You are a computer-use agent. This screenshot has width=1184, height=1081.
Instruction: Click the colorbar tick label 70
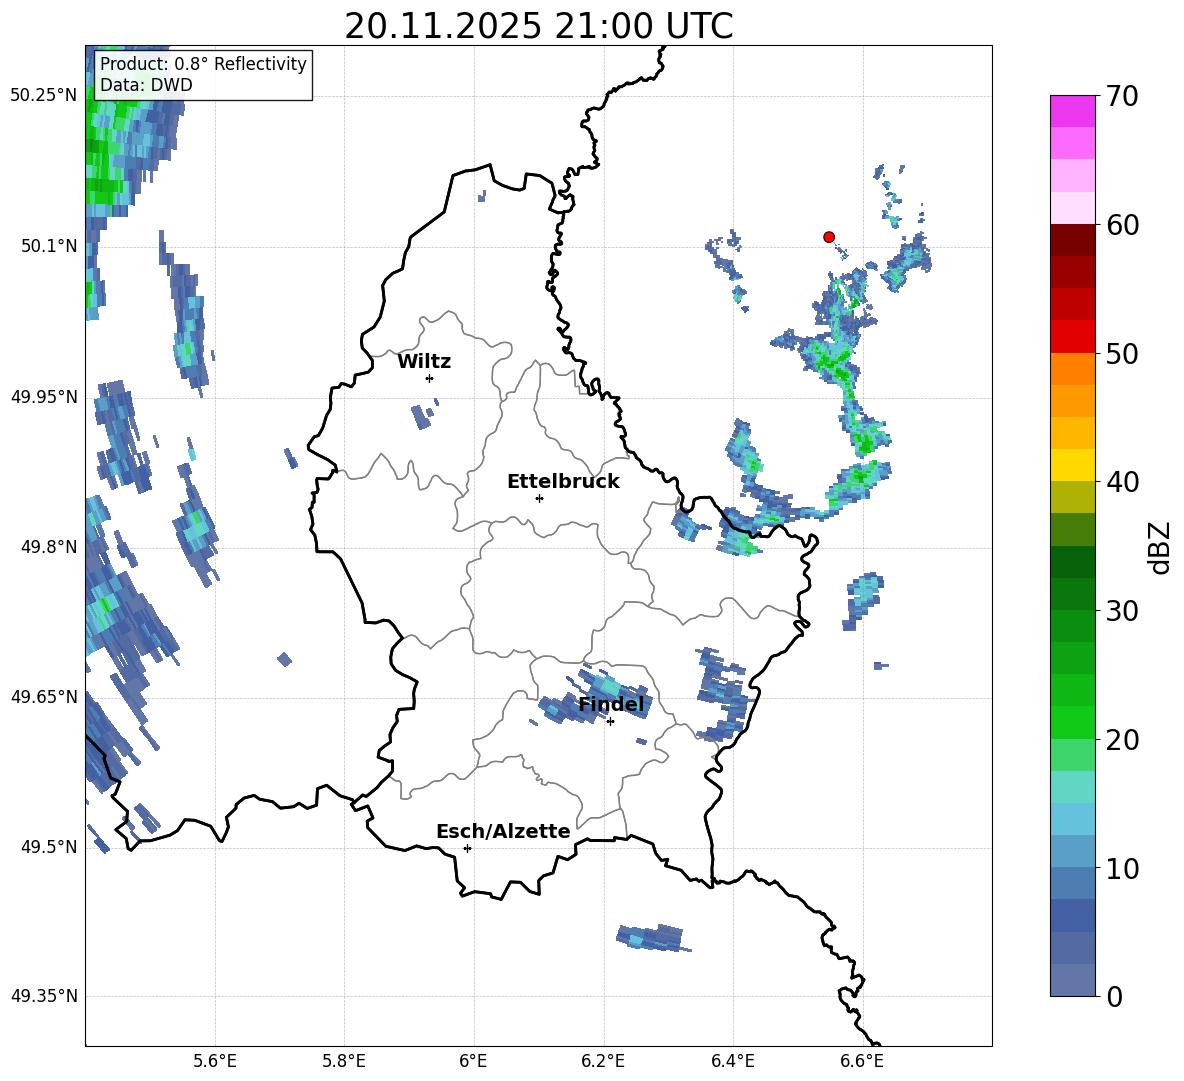(x=1122, y=97)
